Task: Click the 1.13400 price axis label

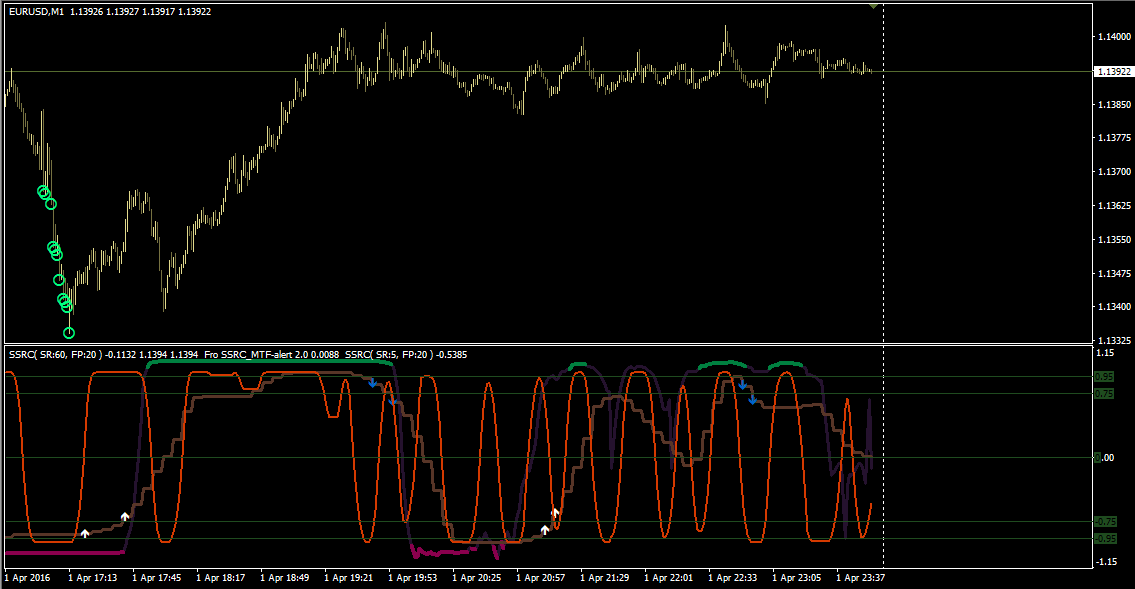Action: [x=1114, y=307]
